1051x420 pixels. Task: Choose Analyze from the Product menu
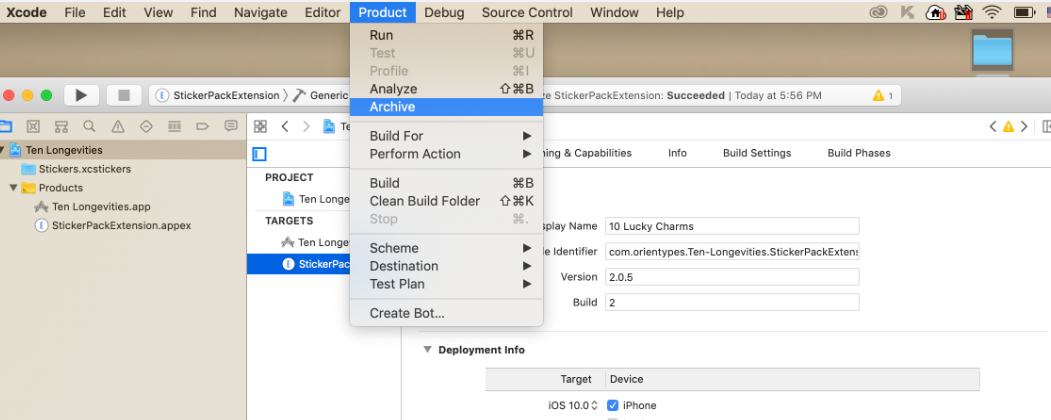click(x=446, y=89)
